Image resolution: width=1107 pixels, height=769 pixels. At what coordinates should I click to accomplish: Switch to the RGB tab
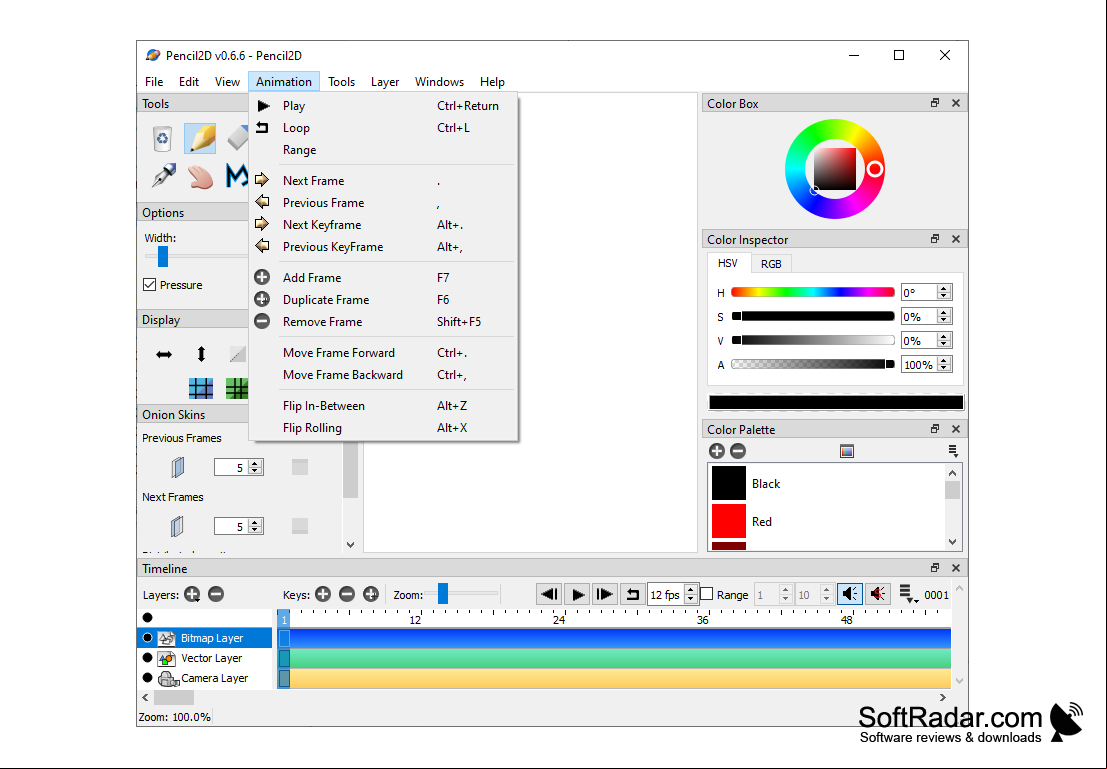(771, 264)
